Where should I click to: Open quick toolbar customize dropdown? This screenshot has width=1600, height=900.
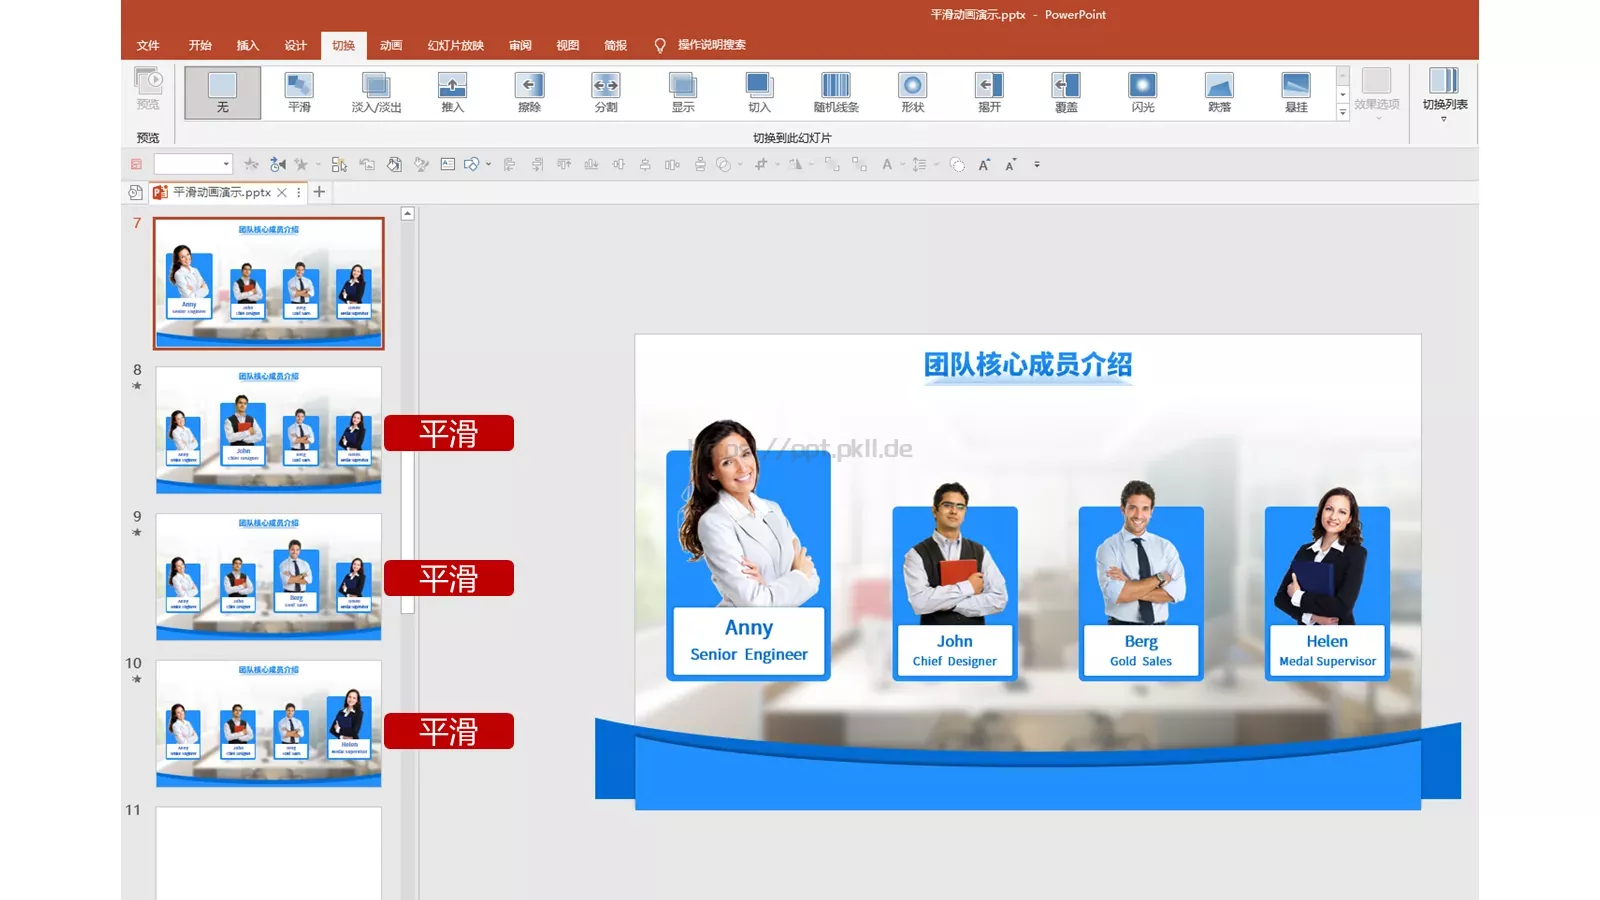tap(1037, 164)
